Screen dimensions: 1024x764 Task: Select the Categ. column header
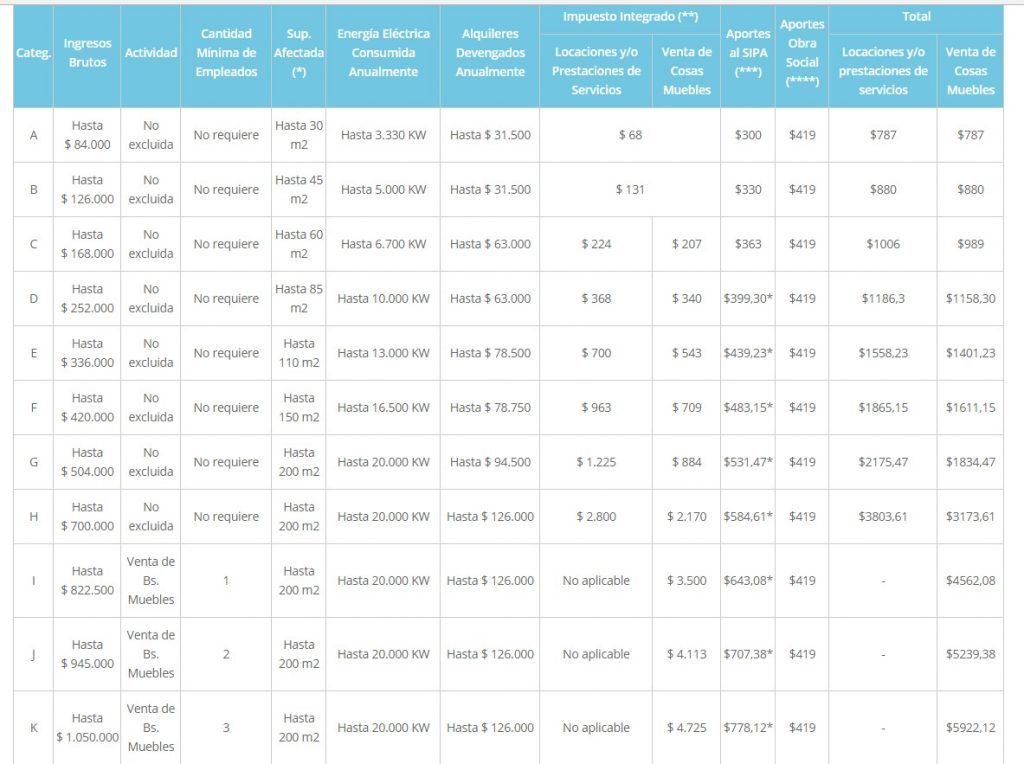click(x=33, y=53)
